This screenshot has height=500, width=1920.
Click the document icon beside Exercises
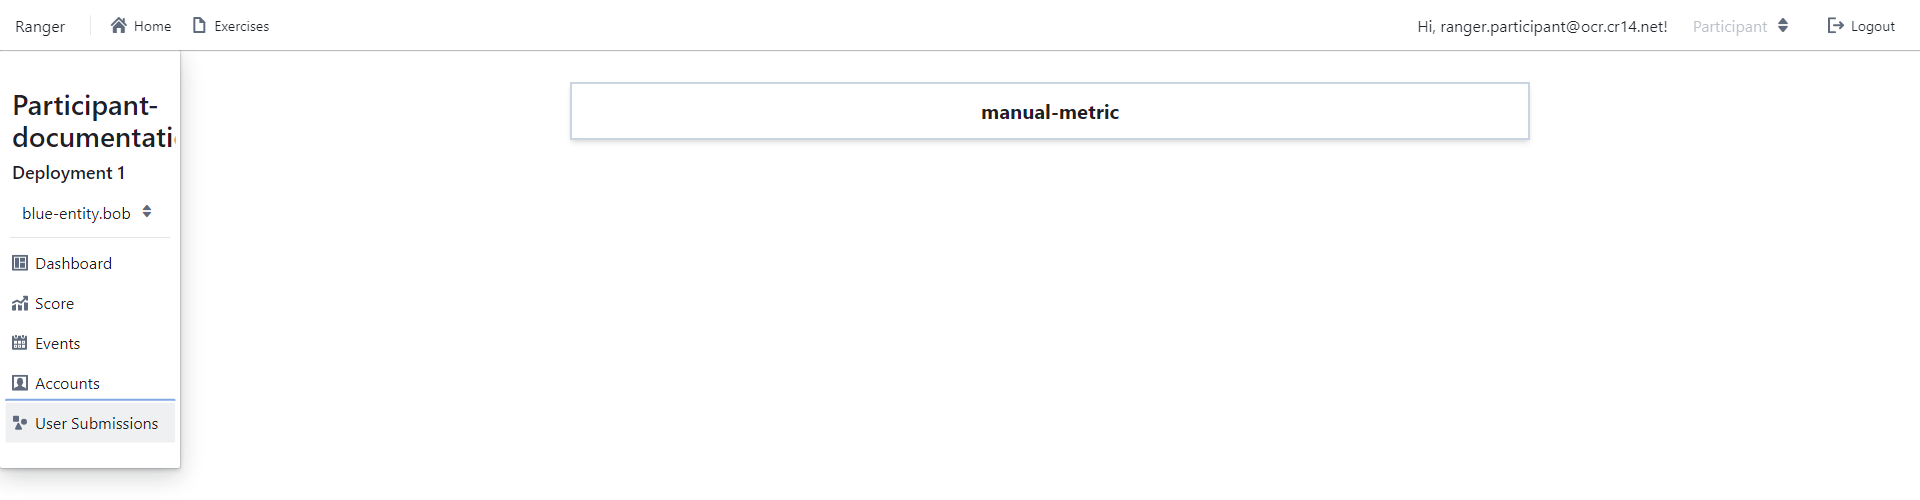[x=199, y=25]
